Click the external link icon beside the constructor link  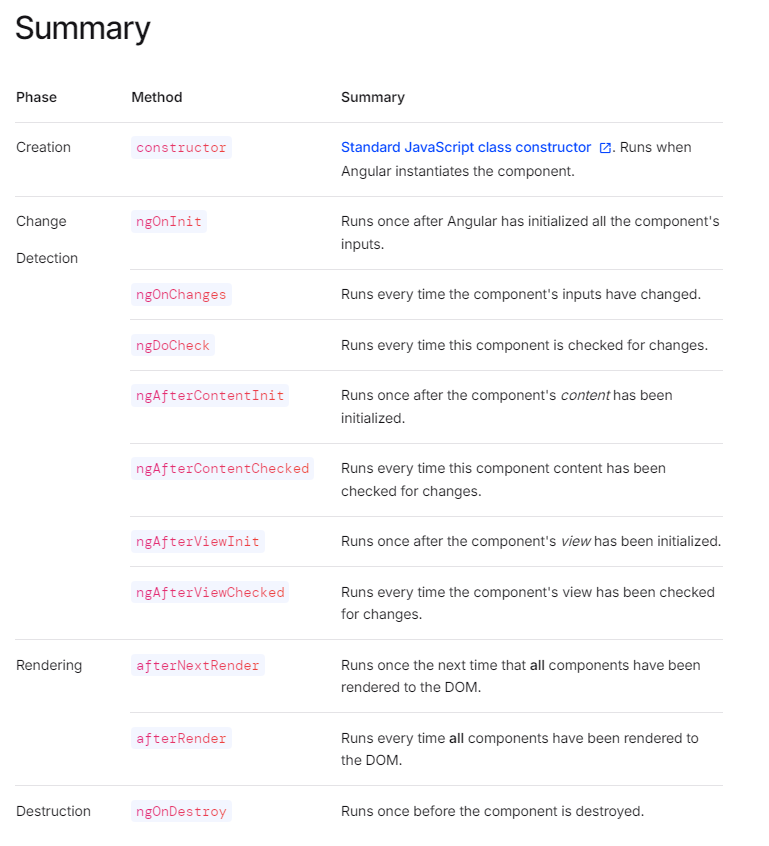click(x=605, y=148)
